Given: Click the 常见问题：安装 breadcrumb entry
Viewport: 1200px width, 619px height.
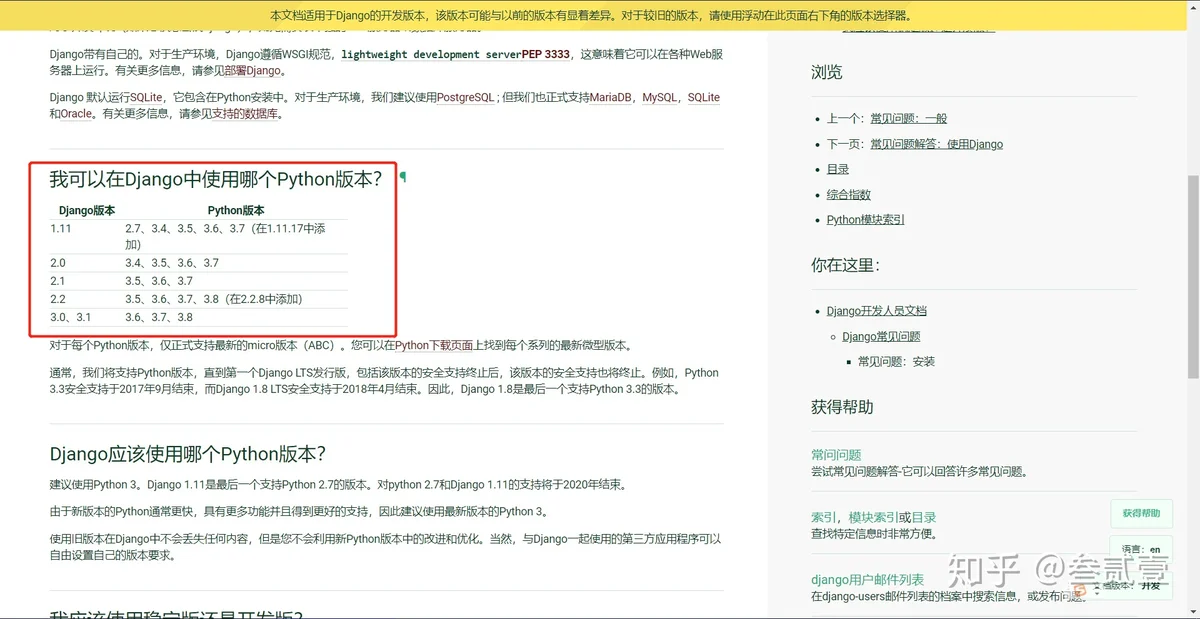Looking at the screenshot, I should pos(896,361).
